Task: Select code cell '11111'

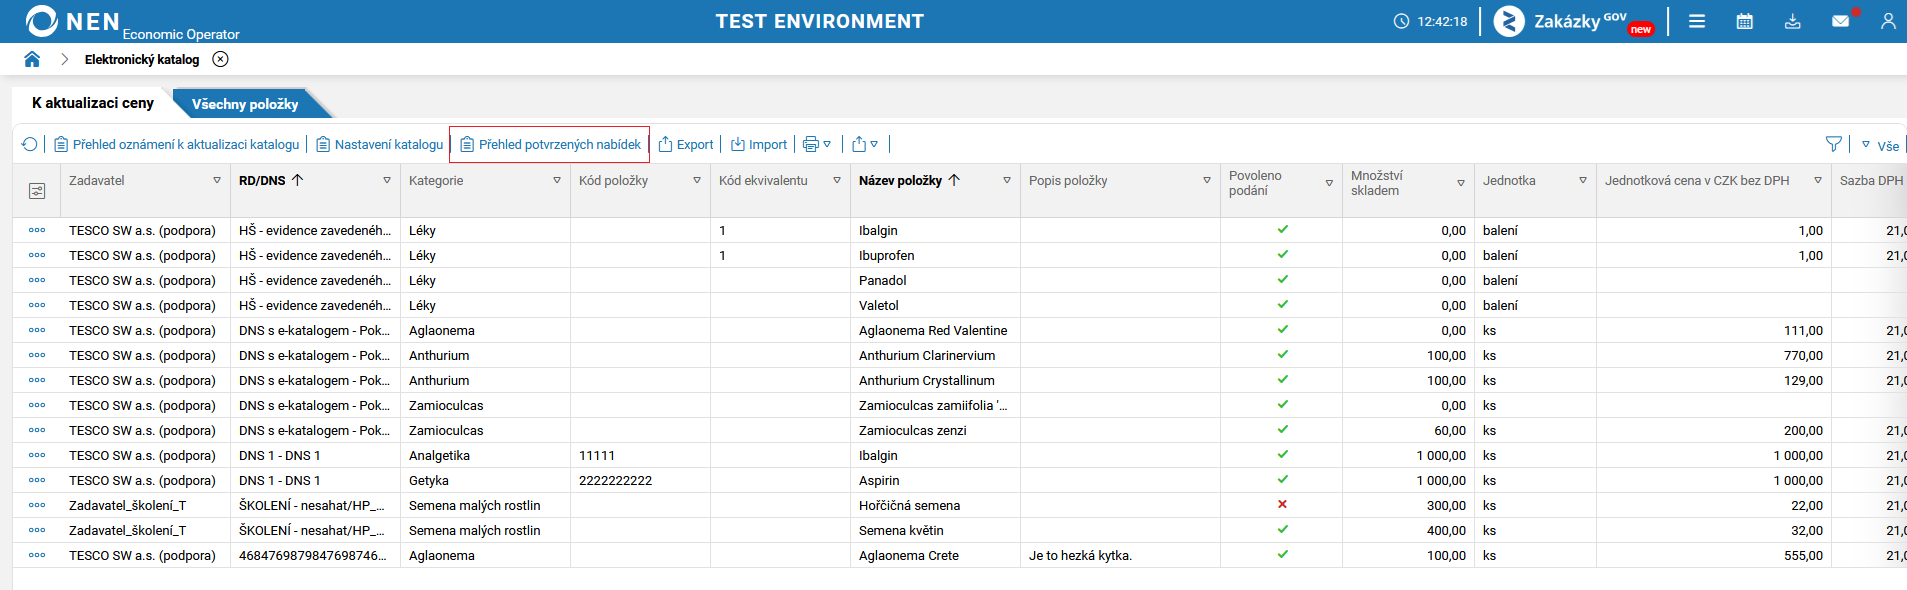Action: [x=640, y=455]
